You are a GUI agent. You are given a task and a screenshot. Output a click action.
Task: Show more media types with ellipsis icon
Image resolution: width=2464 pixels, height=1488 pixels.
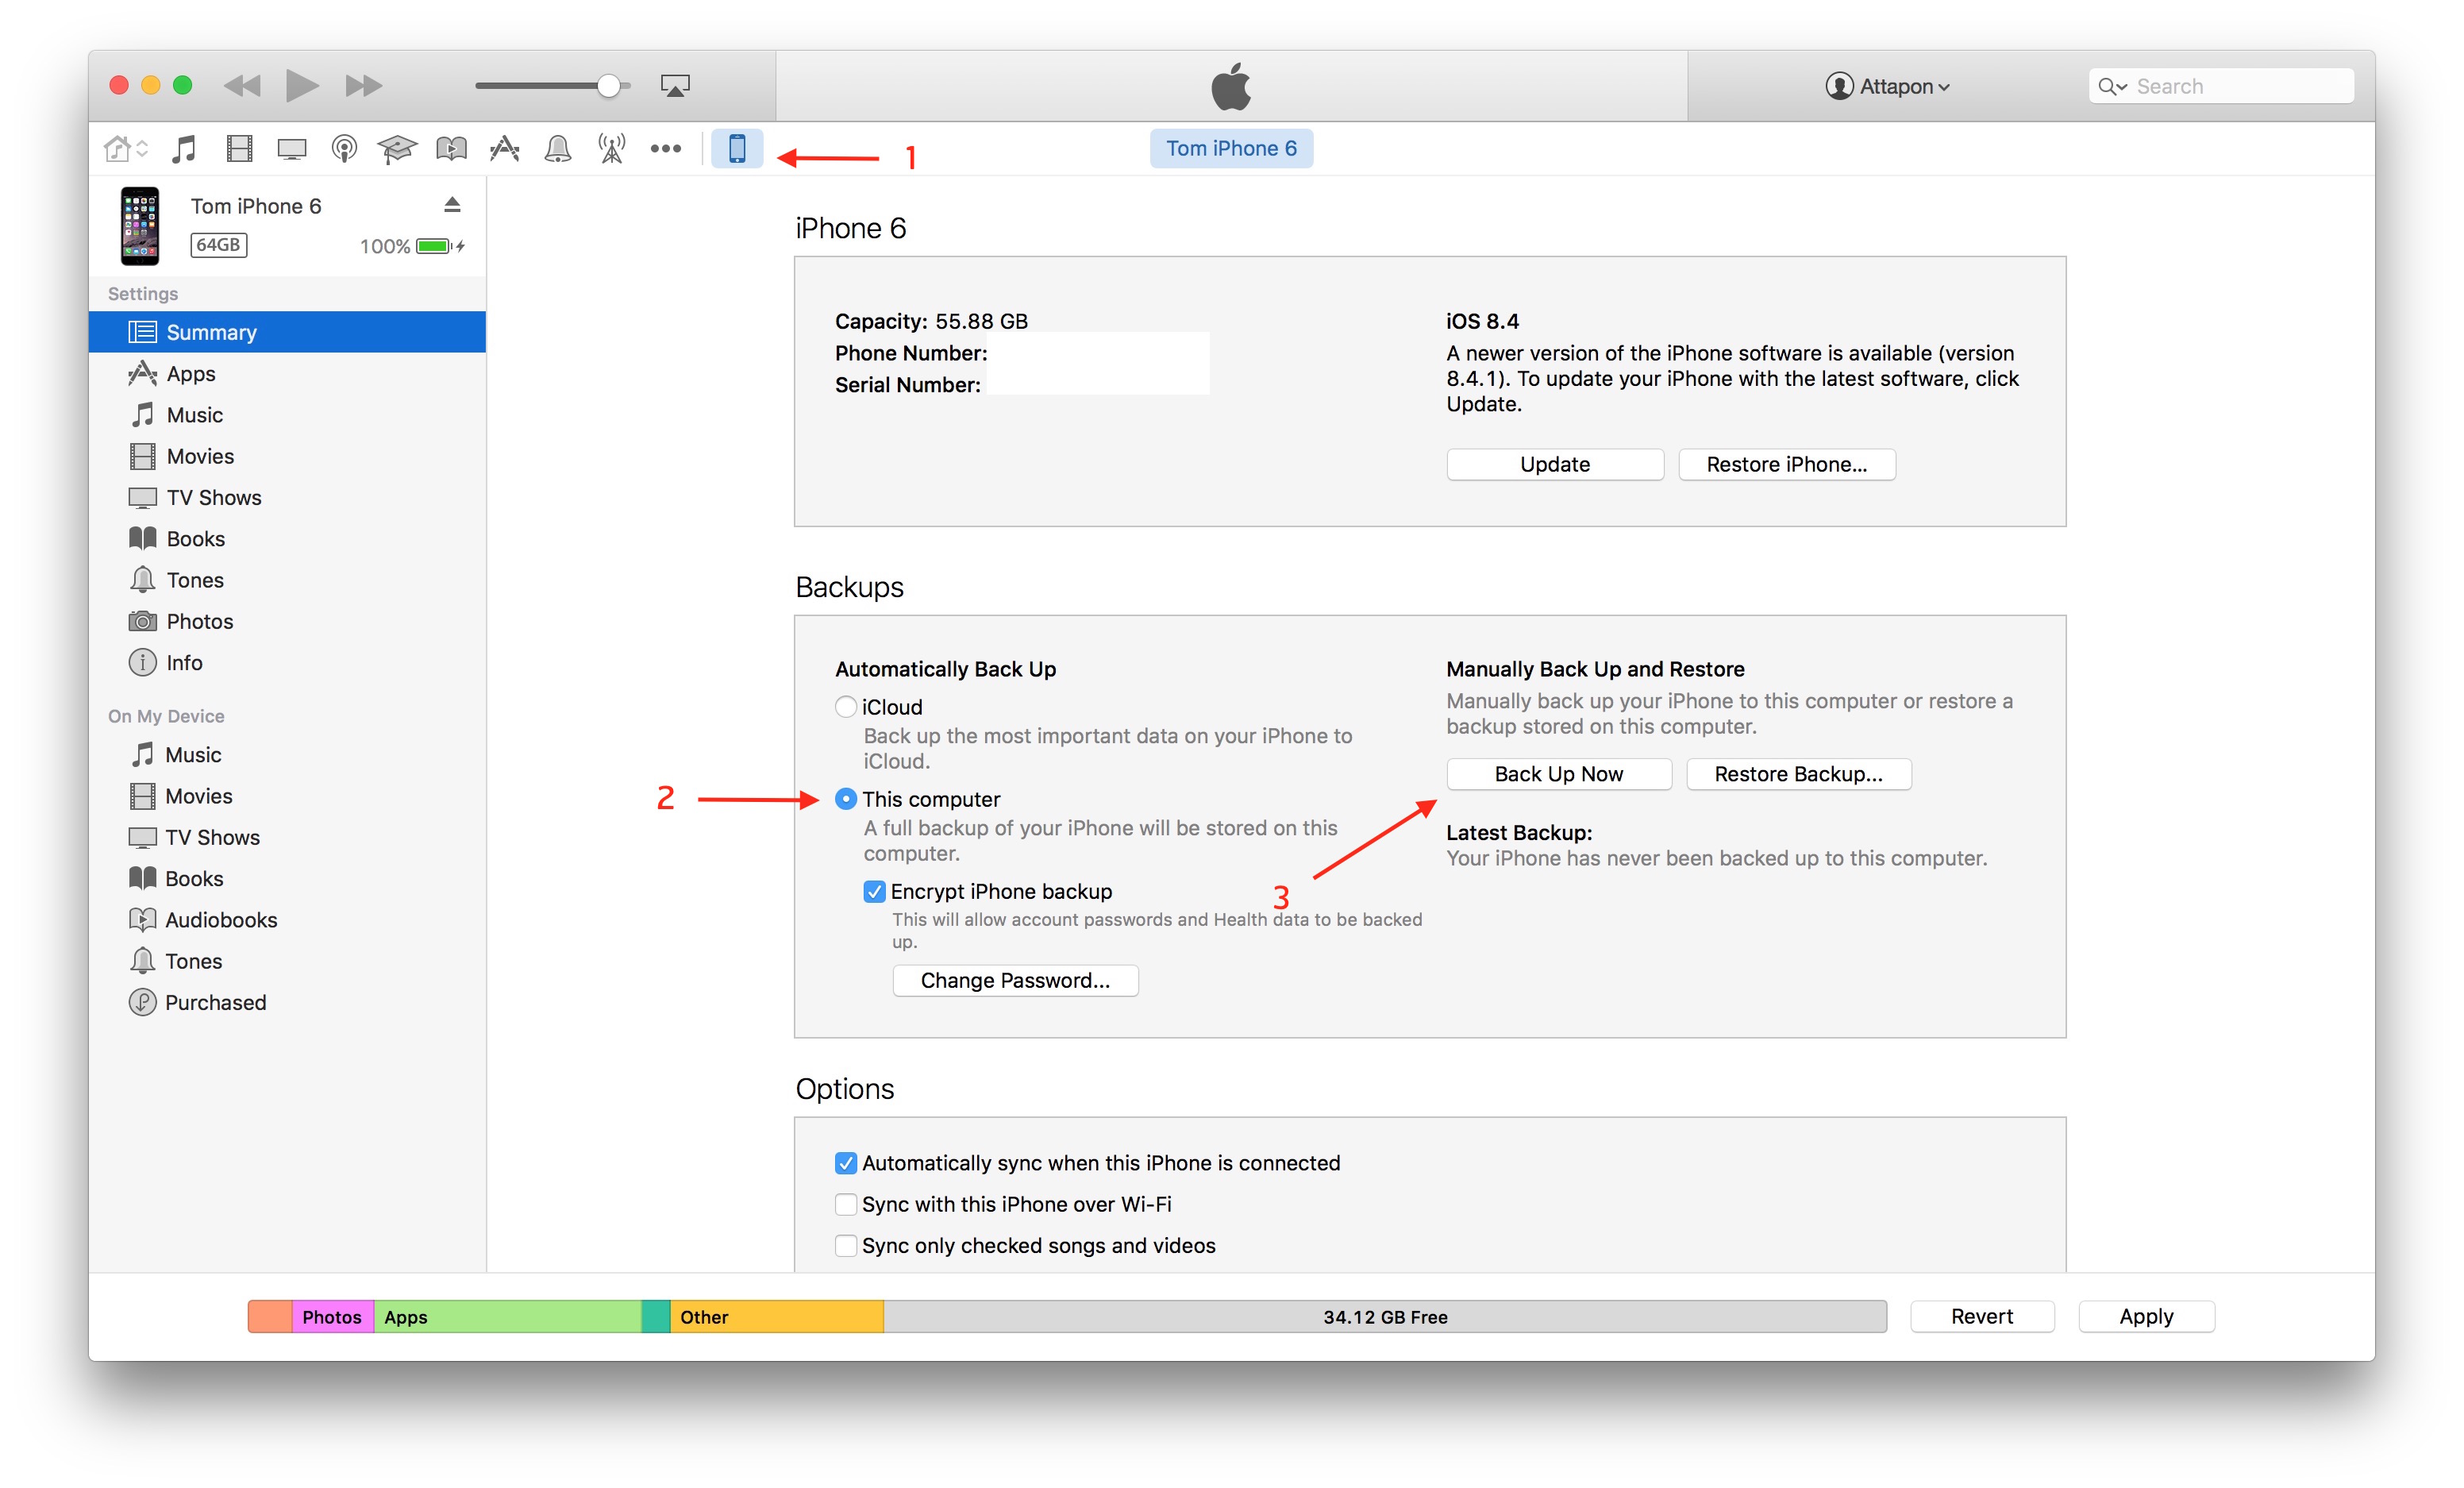pyautogui.click(x=666, y=150)
